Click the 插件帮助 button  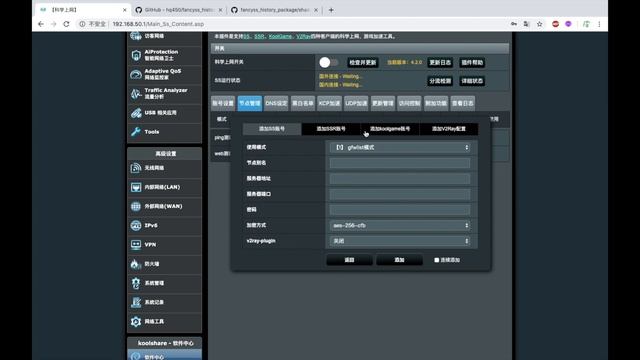coord(472,62)
